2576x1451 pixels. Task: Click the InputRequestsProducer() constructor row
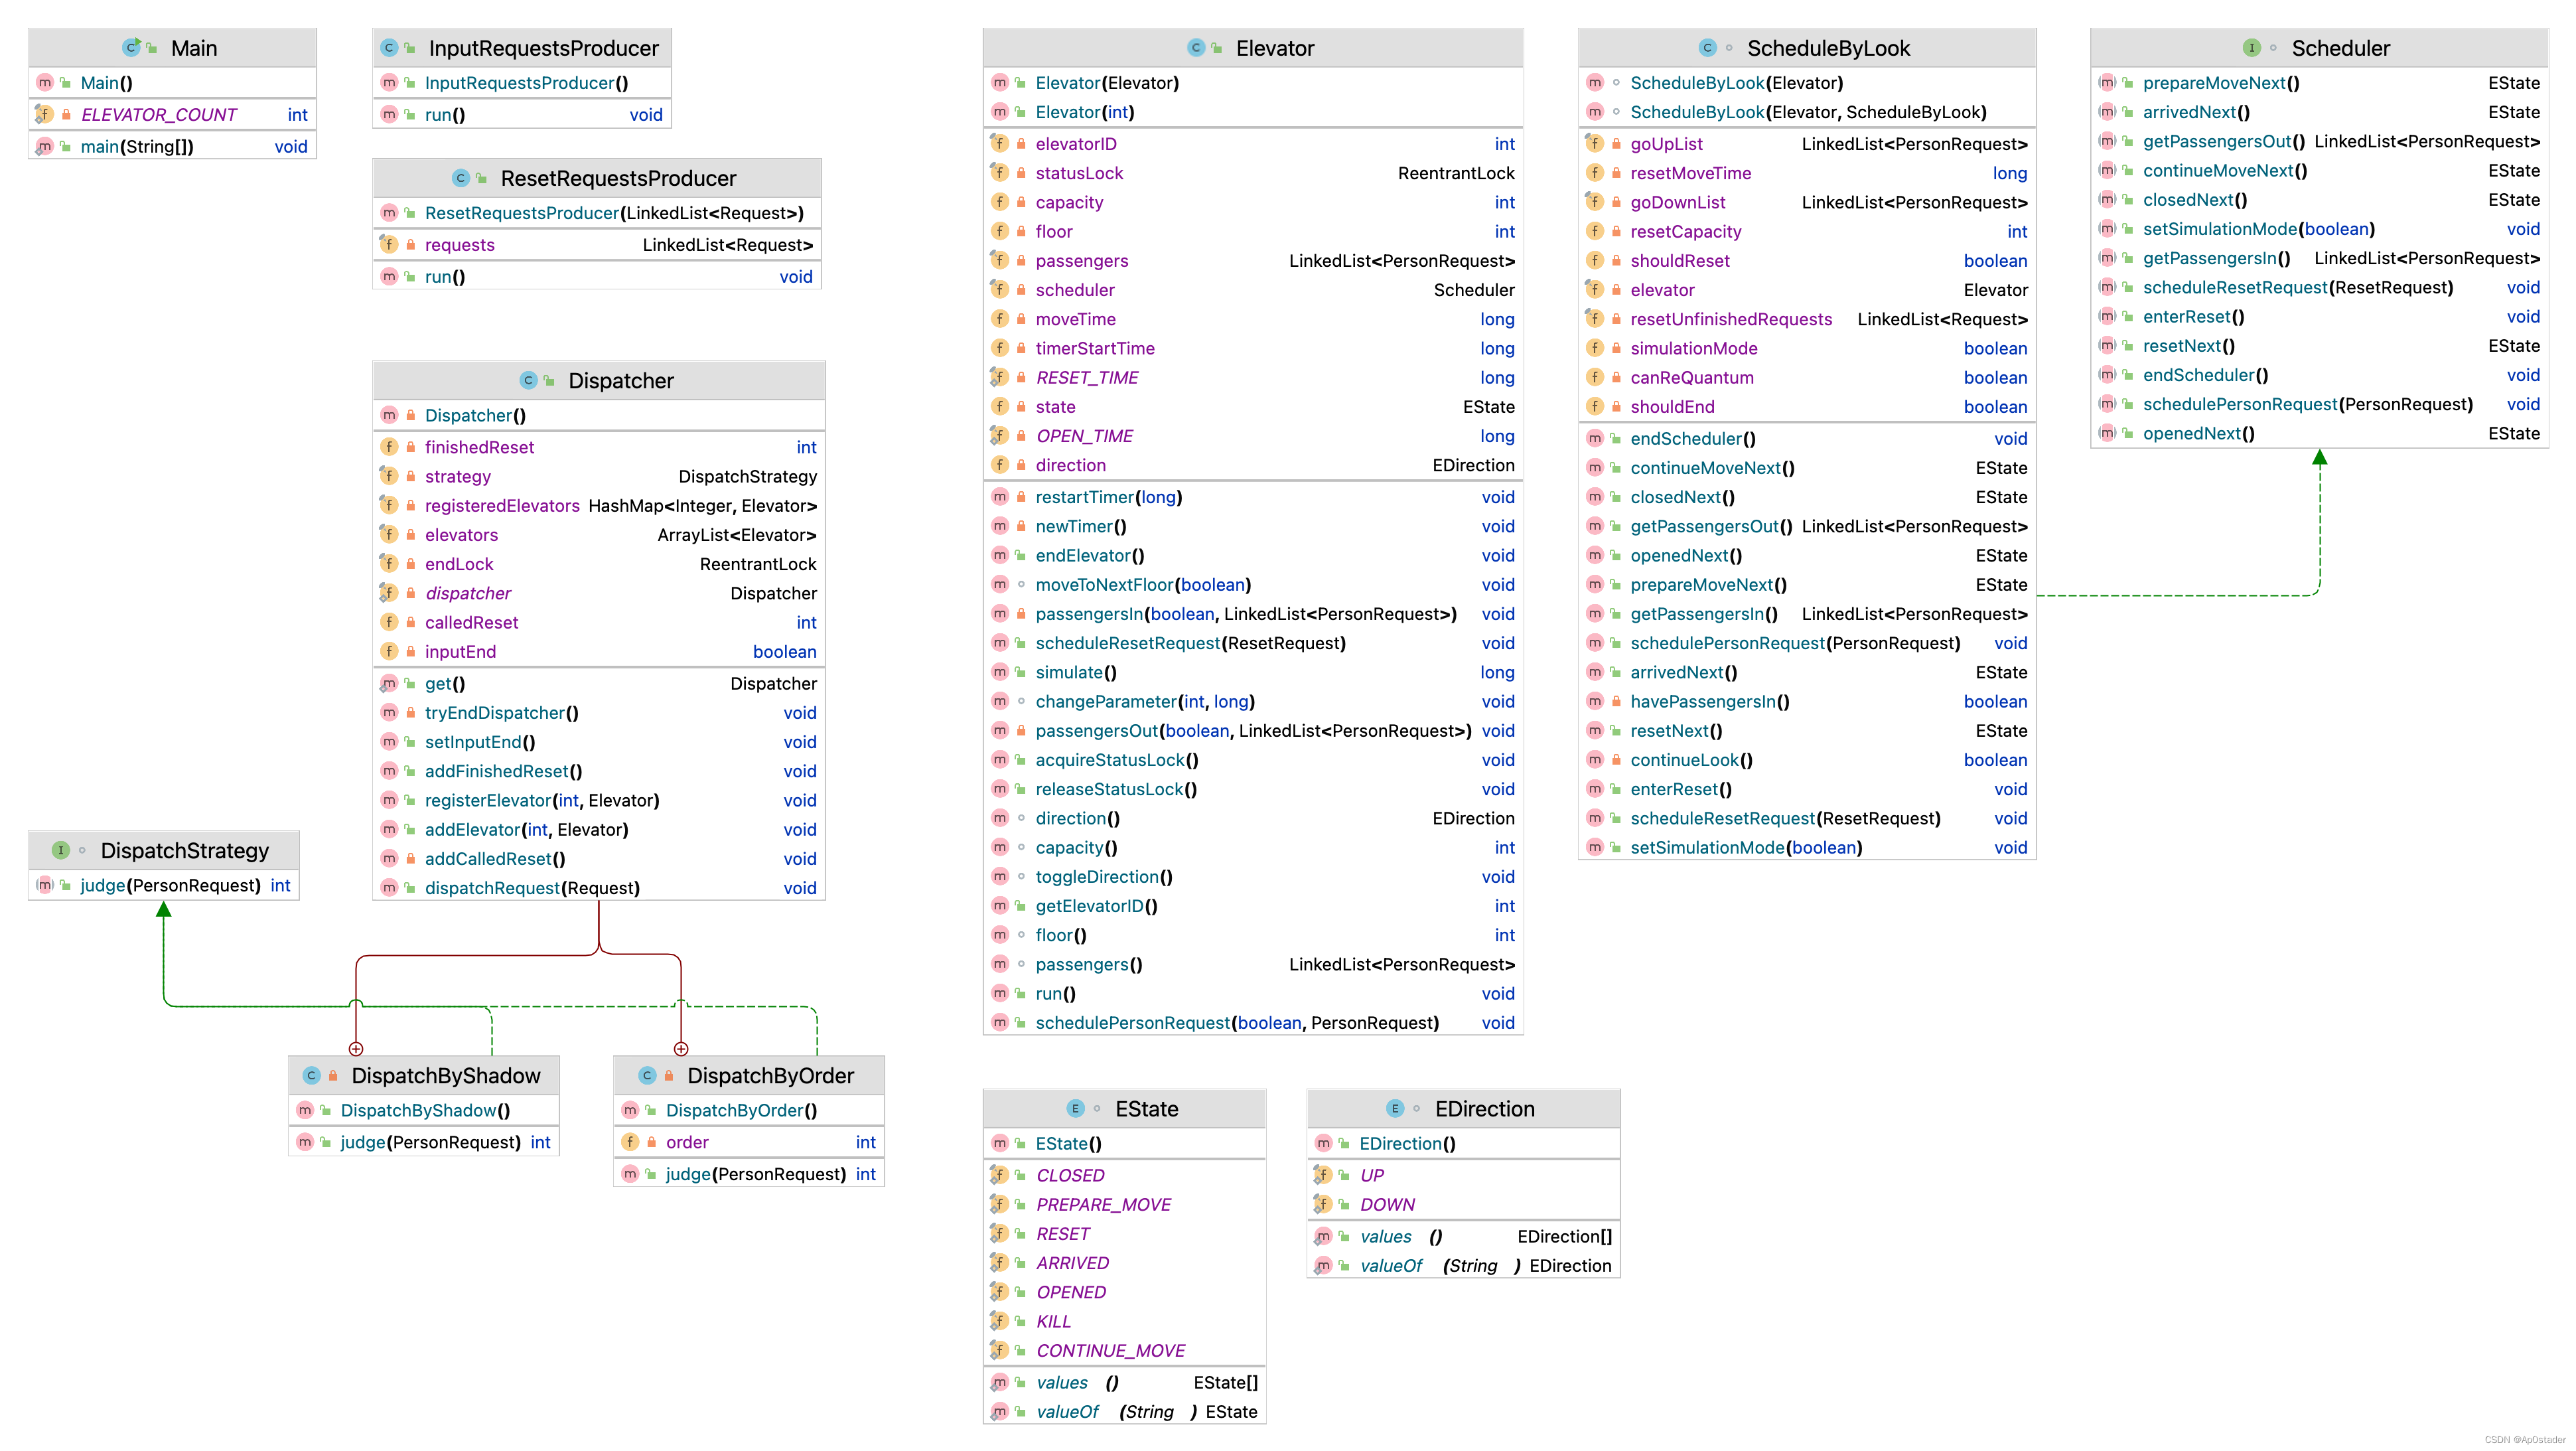point(522,83)
